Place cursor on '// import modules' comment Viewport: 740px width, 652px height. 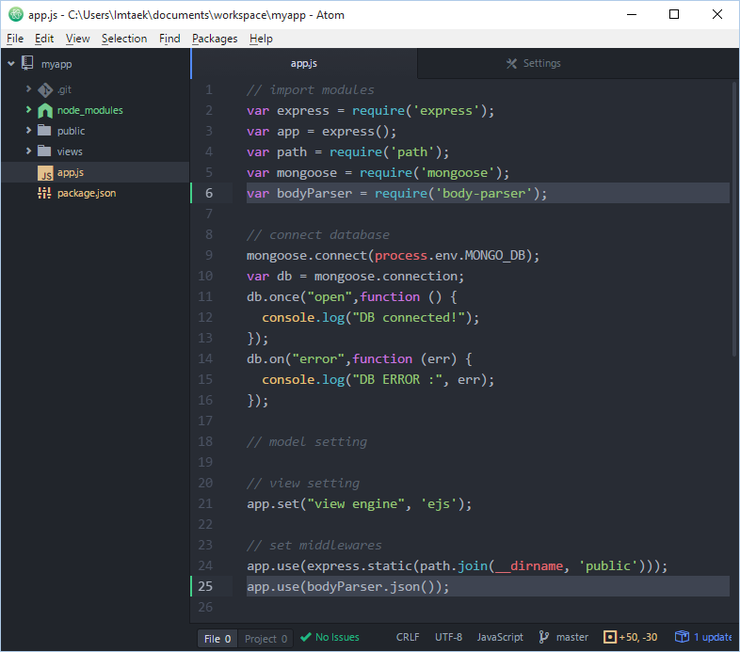click(x=310, y=90)
